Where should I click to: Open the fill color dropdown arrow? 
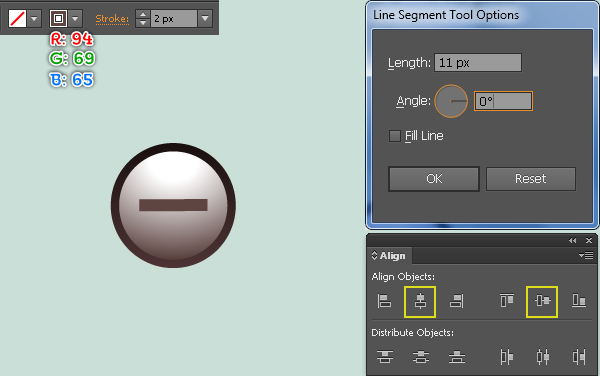pyautogui.click(x=34, y=18)
